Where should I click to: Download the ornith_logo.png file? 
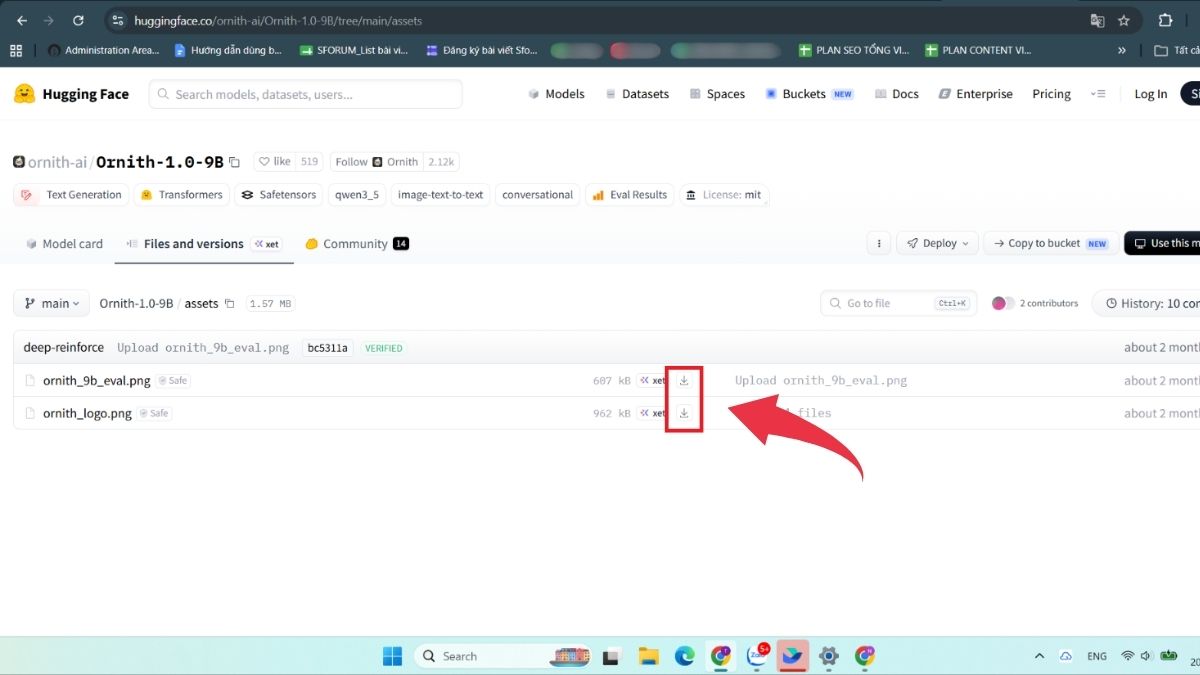click(x=684, y=413)
